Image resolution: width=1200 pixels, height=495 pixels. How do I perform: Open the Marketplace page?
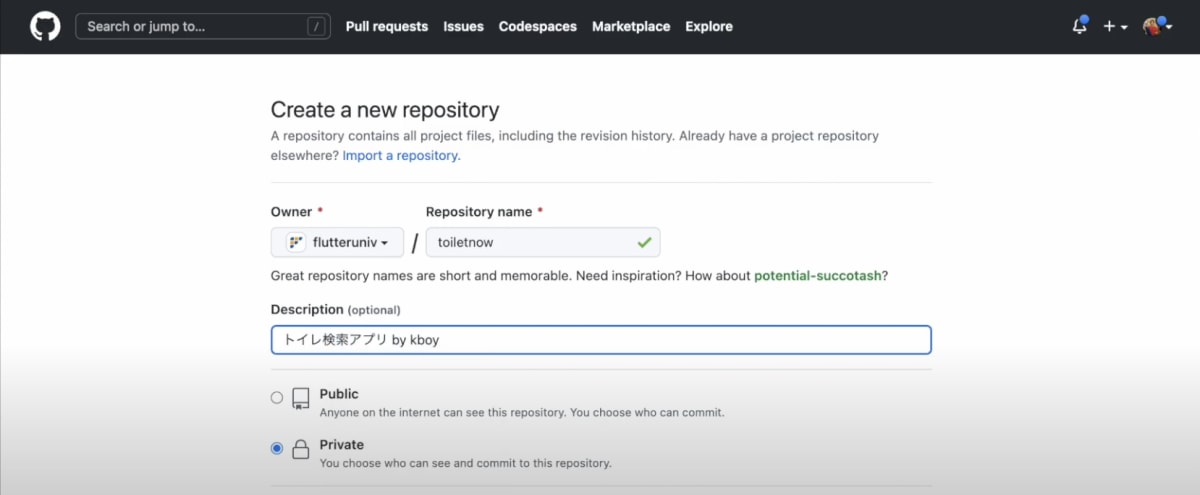[631, 27]
